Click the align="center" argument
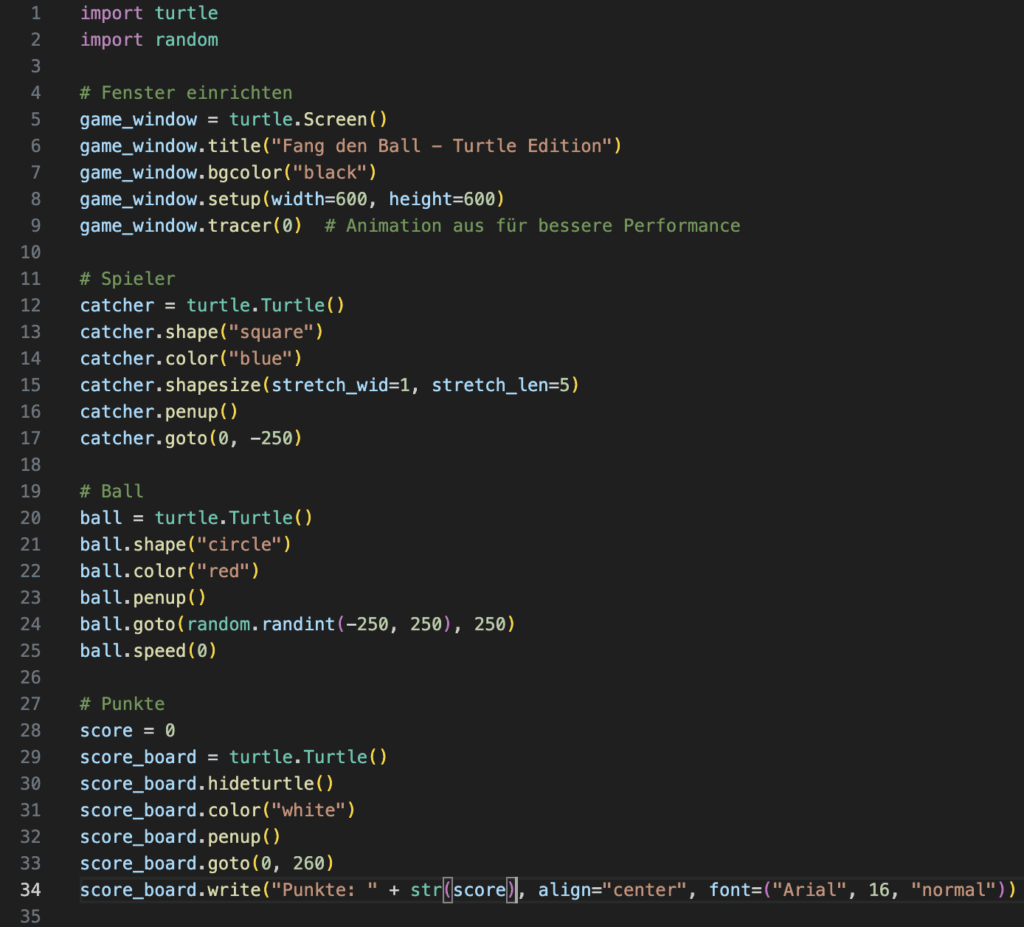 [612, 890]
